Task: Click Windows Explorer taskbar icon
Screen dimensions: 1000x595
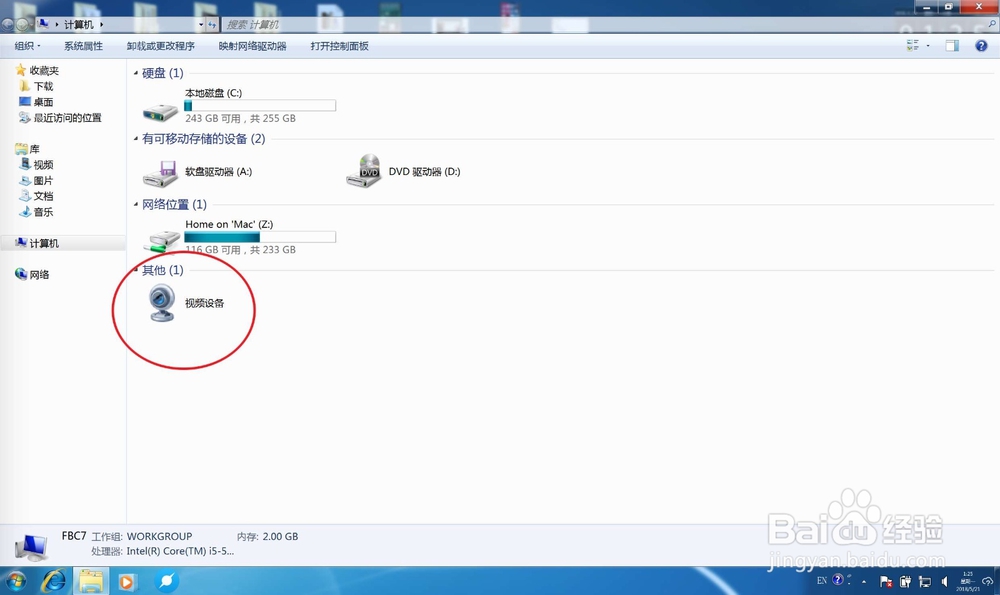Action: tap(91, 581)
